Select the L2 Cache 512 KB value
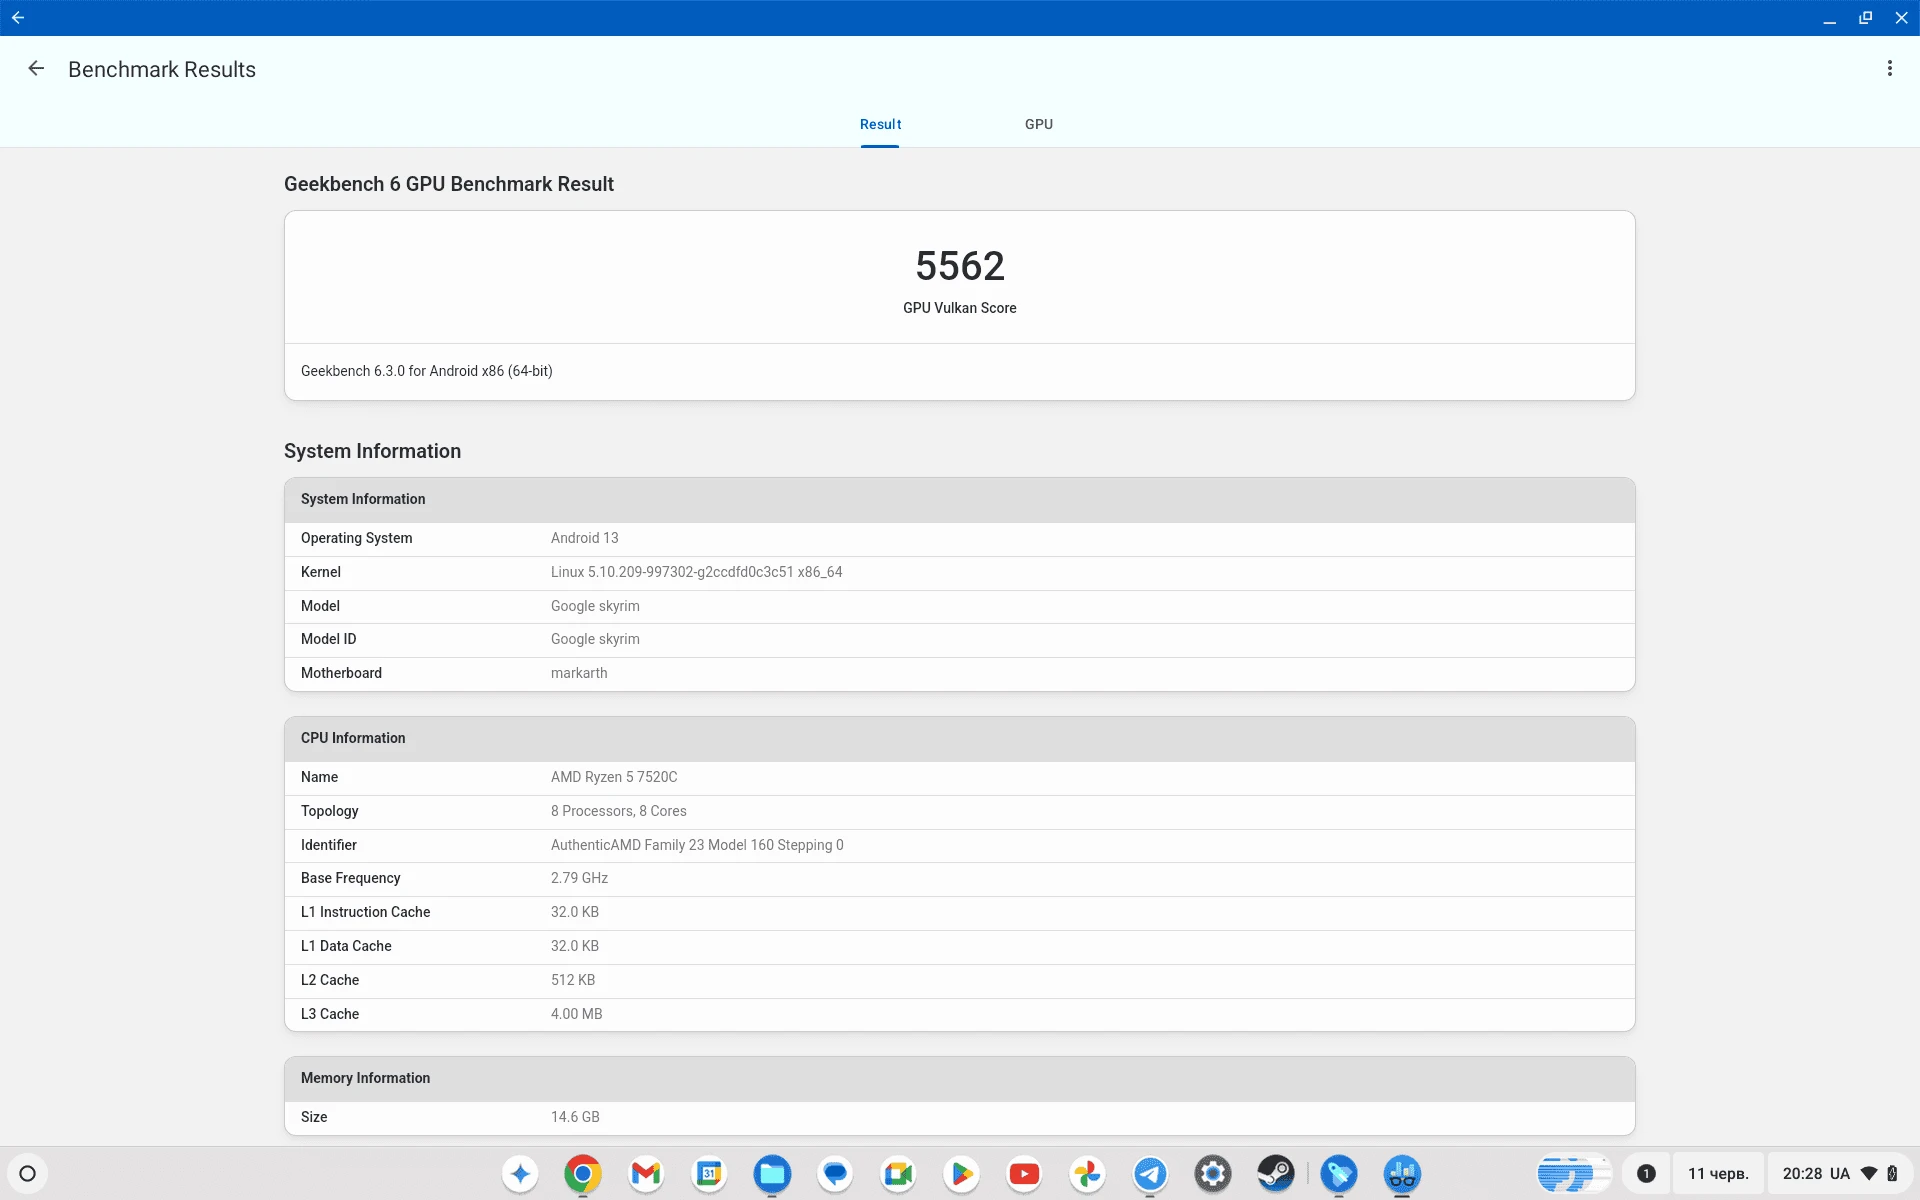The image size is (1920, 1200). [573, 980]
